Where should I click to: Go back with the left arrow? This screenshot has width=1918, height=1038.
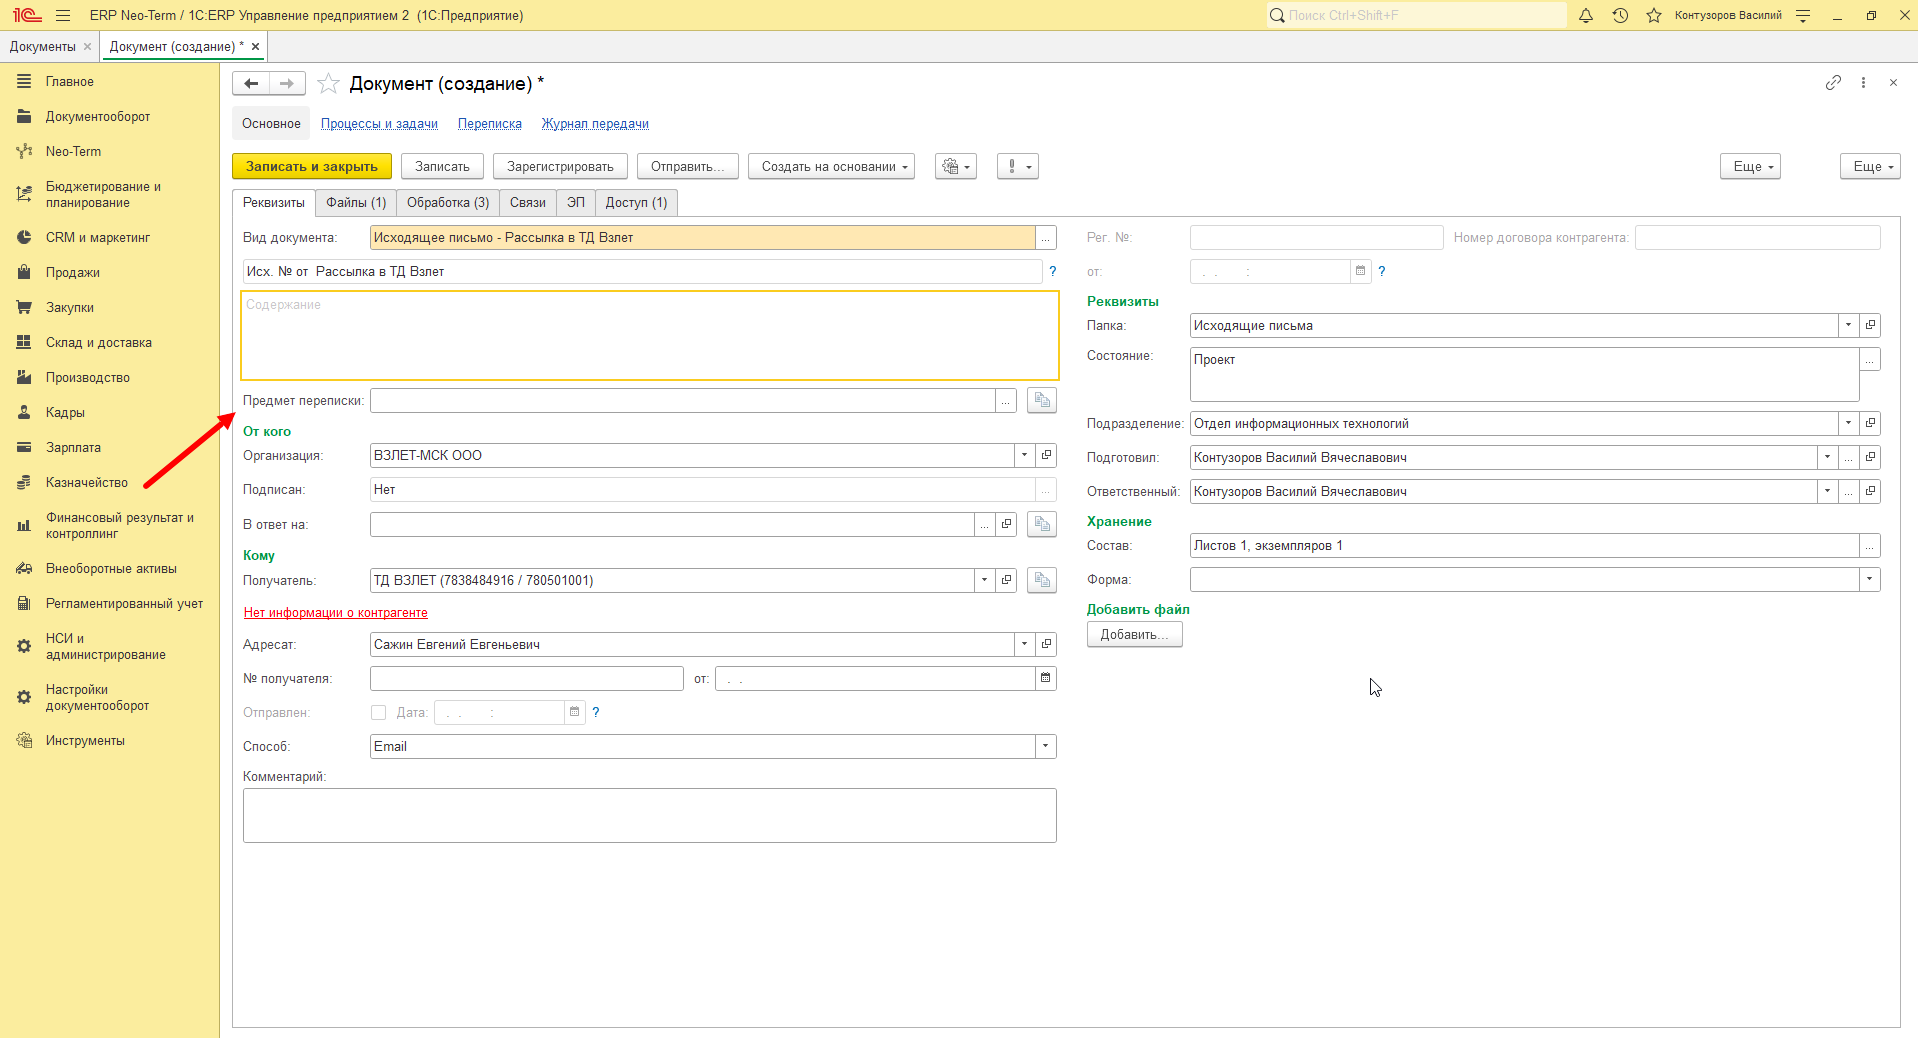tap(251, 83)
